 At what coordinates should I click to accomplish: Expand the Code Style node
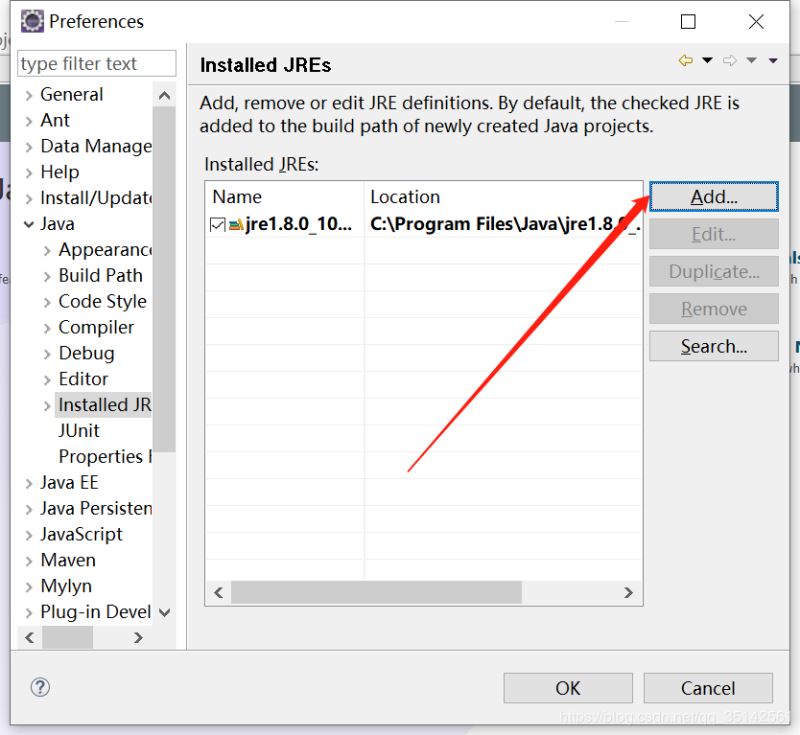(47, 302)
